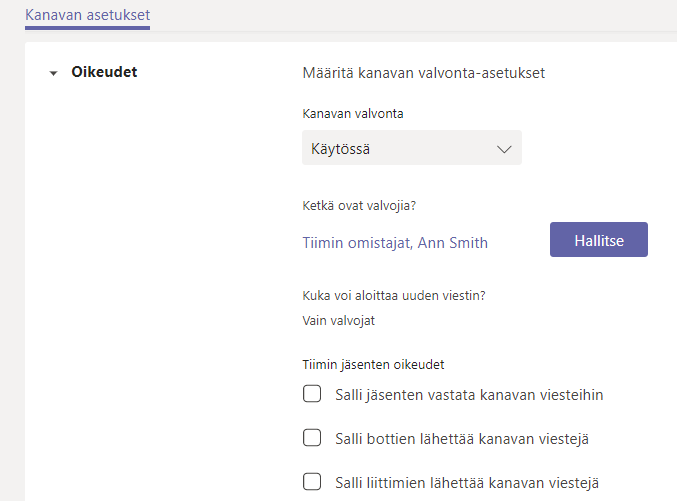Open the Kanavan valvonta dropdown showing Käytössä
The width and height of the screenshot is (677, 501).
coord(411,149)
